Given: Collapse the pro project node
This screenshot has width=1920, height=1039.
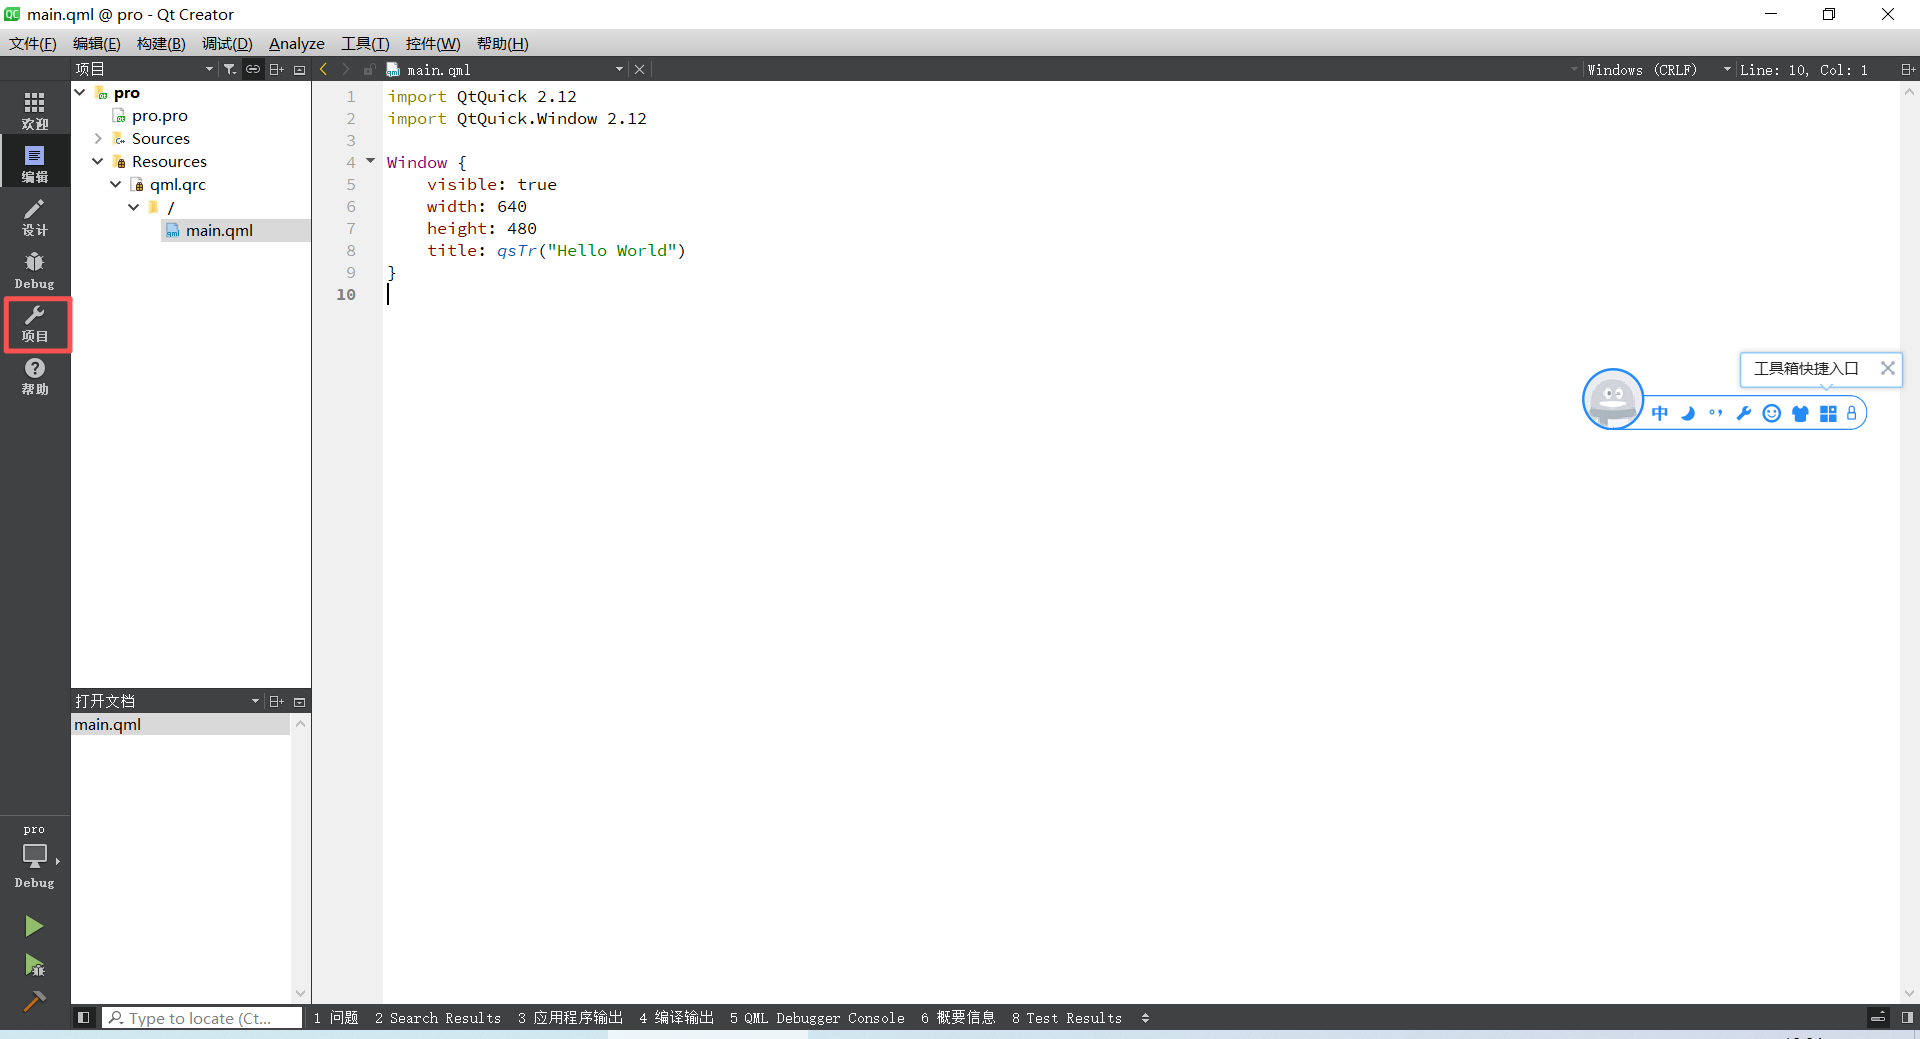Looking at the screenshot, I should pos(80,92).
